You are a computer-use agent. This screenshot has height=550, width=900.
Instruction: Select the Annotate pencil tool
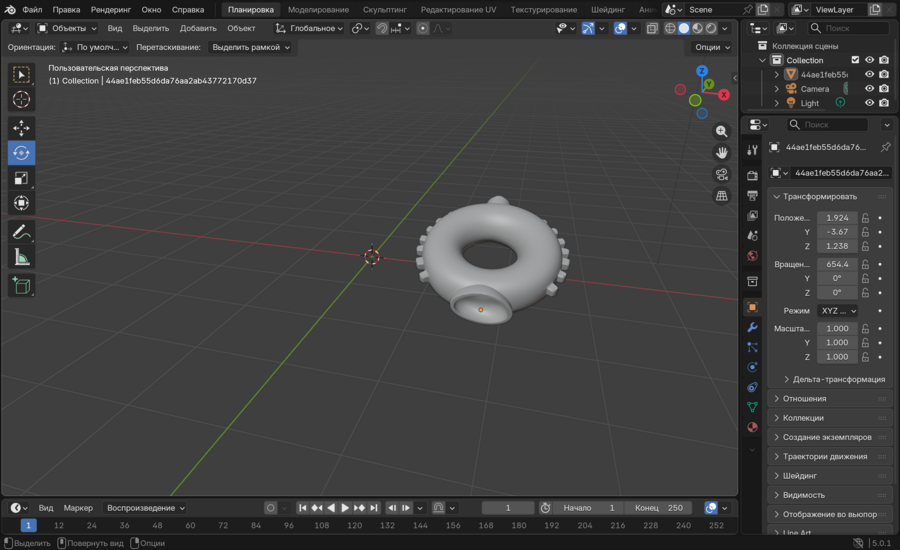(x=21, y=232)
